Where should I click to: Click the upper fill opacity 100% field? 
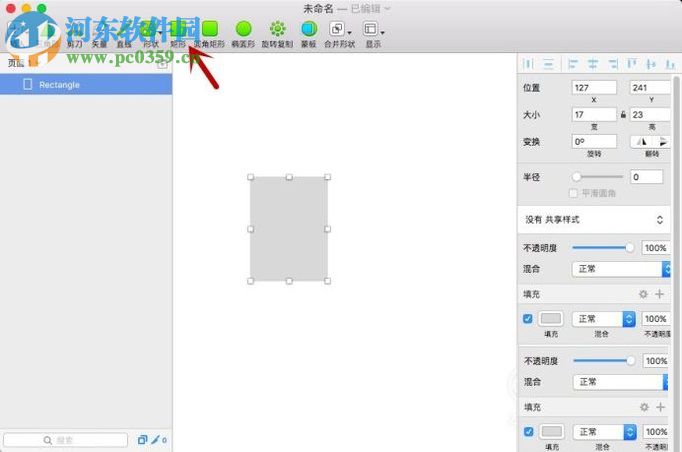tap(655, 319)
